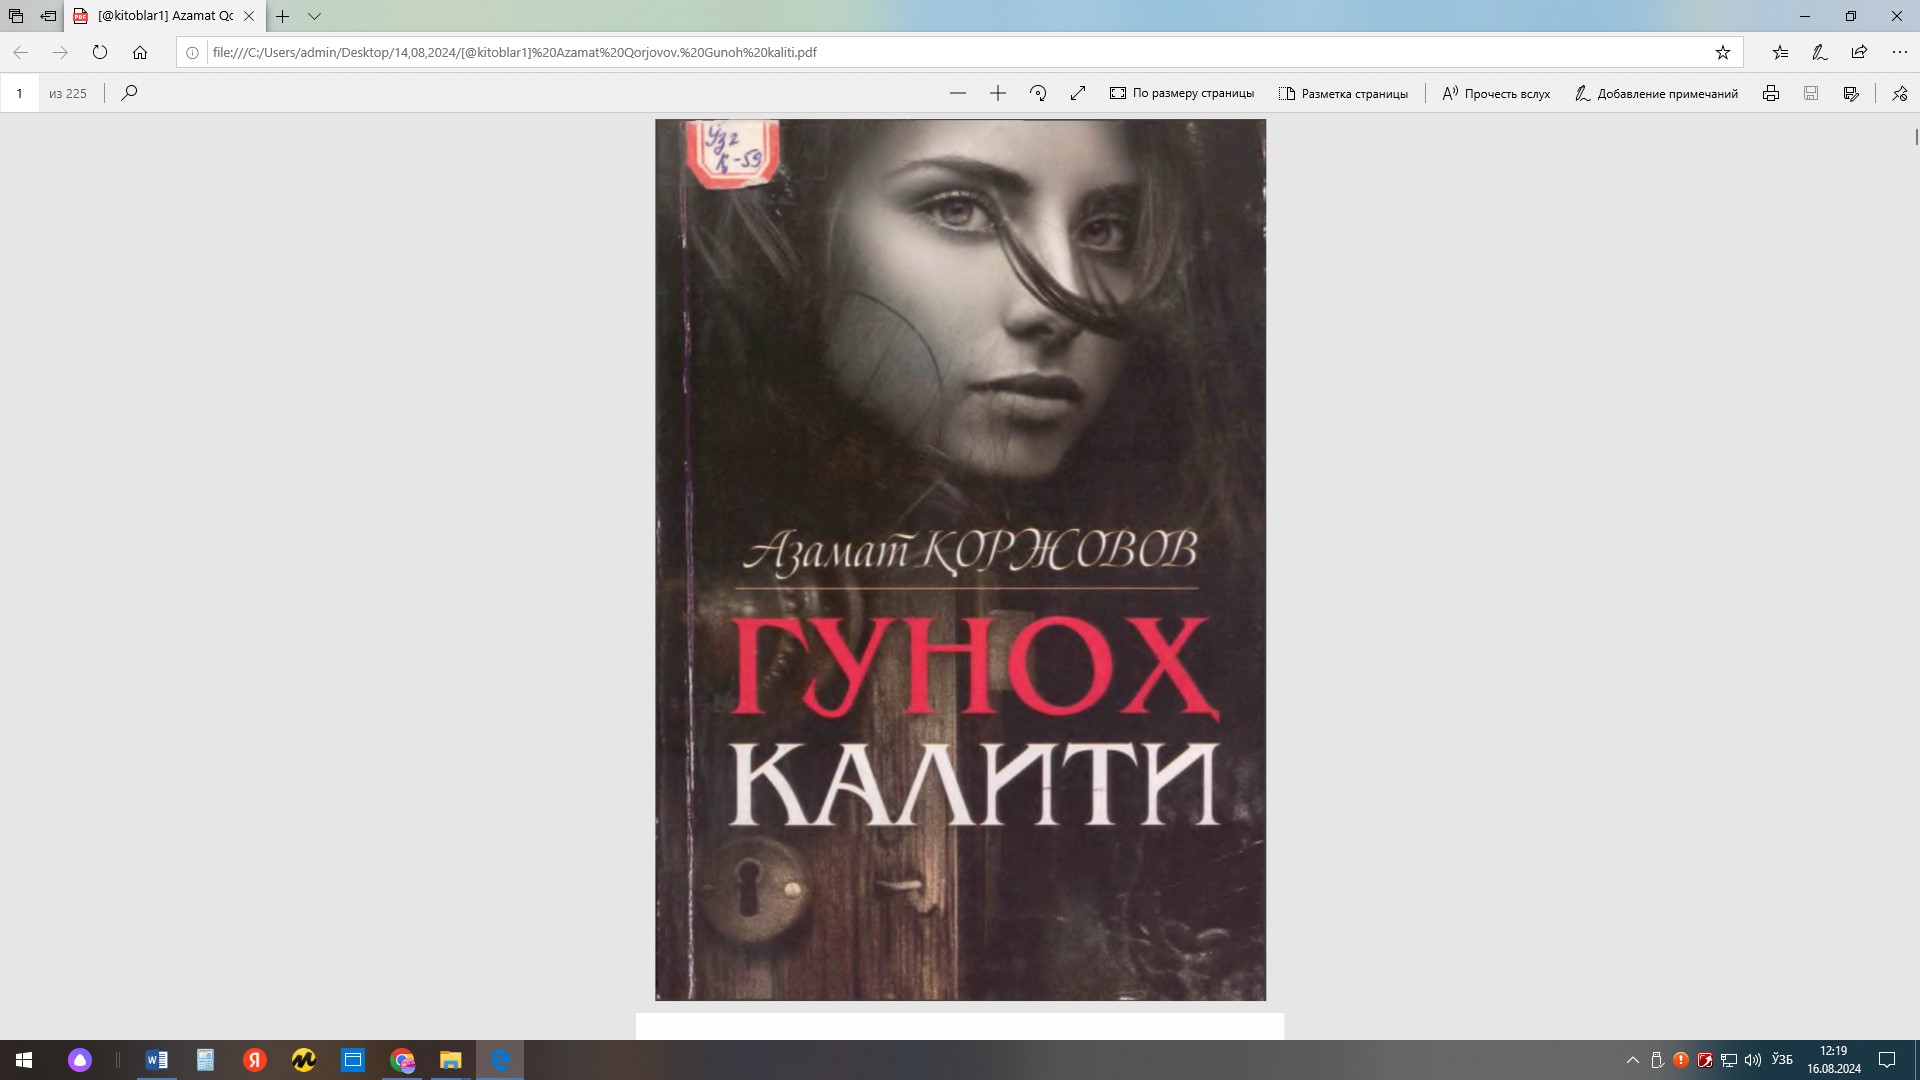Show hidden system tray icons

(x=1633, y=1060)
